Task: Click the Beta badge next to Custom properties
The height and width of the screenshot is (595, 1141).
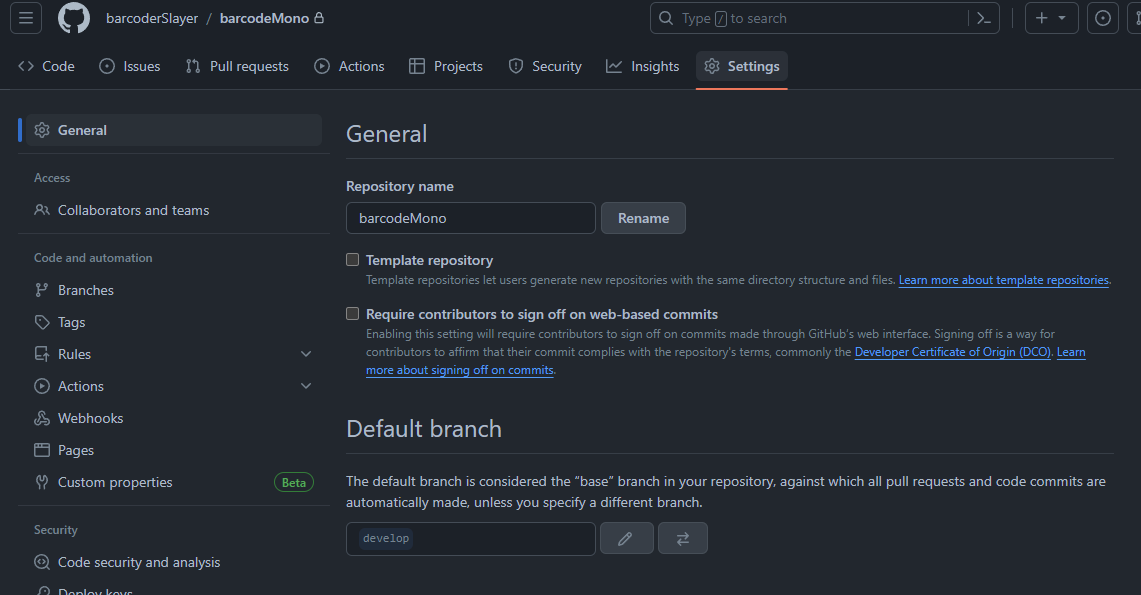Action: point(293,482)
